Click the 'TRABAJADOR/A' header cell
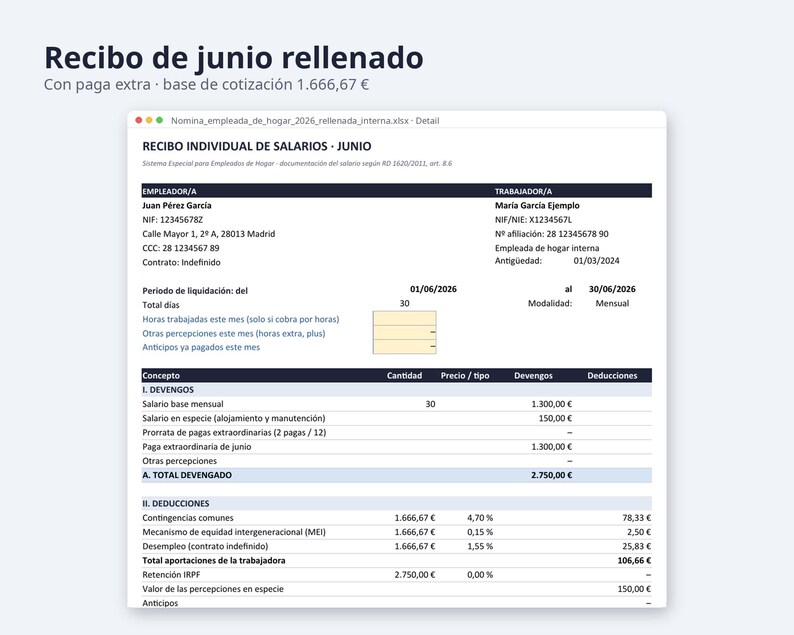794x635 pixels. [523, 191]
